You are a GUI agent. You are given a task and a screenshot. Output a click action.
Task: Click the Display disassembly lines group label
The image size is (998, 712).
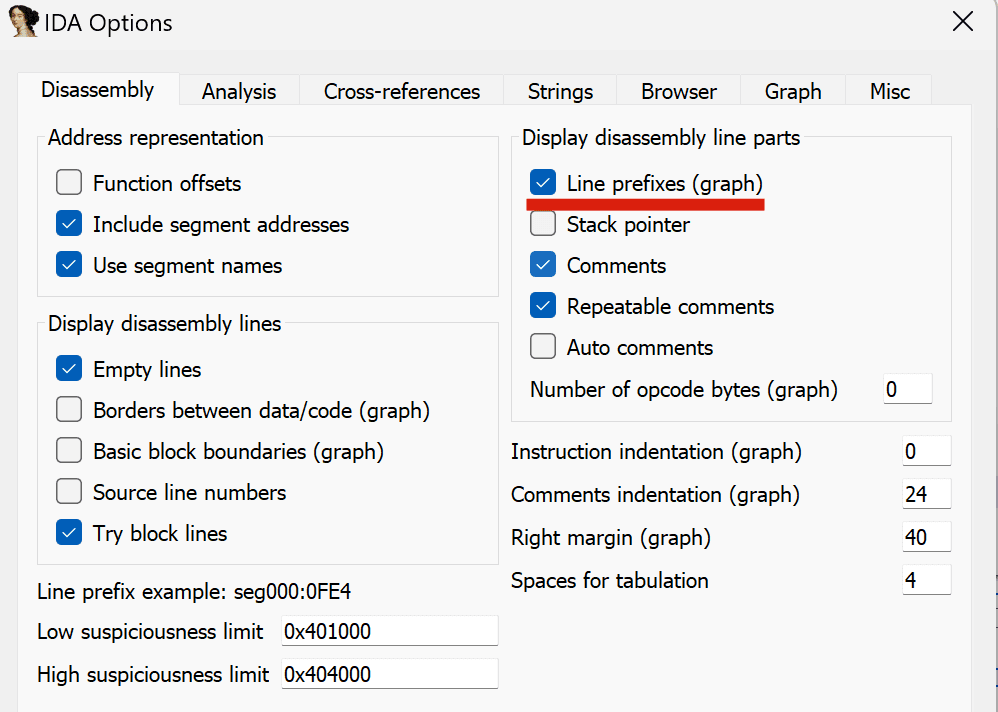[x=165, y=323]
